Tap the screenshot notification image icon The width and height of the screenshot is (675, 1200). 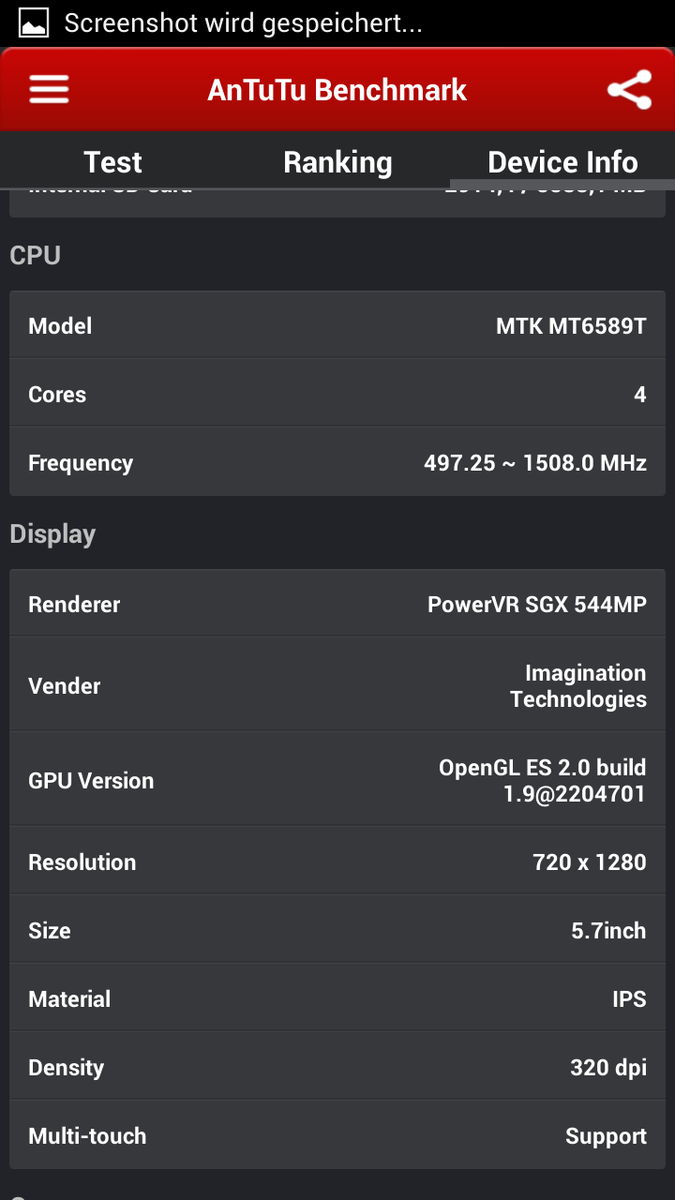(x=33, y=23)
